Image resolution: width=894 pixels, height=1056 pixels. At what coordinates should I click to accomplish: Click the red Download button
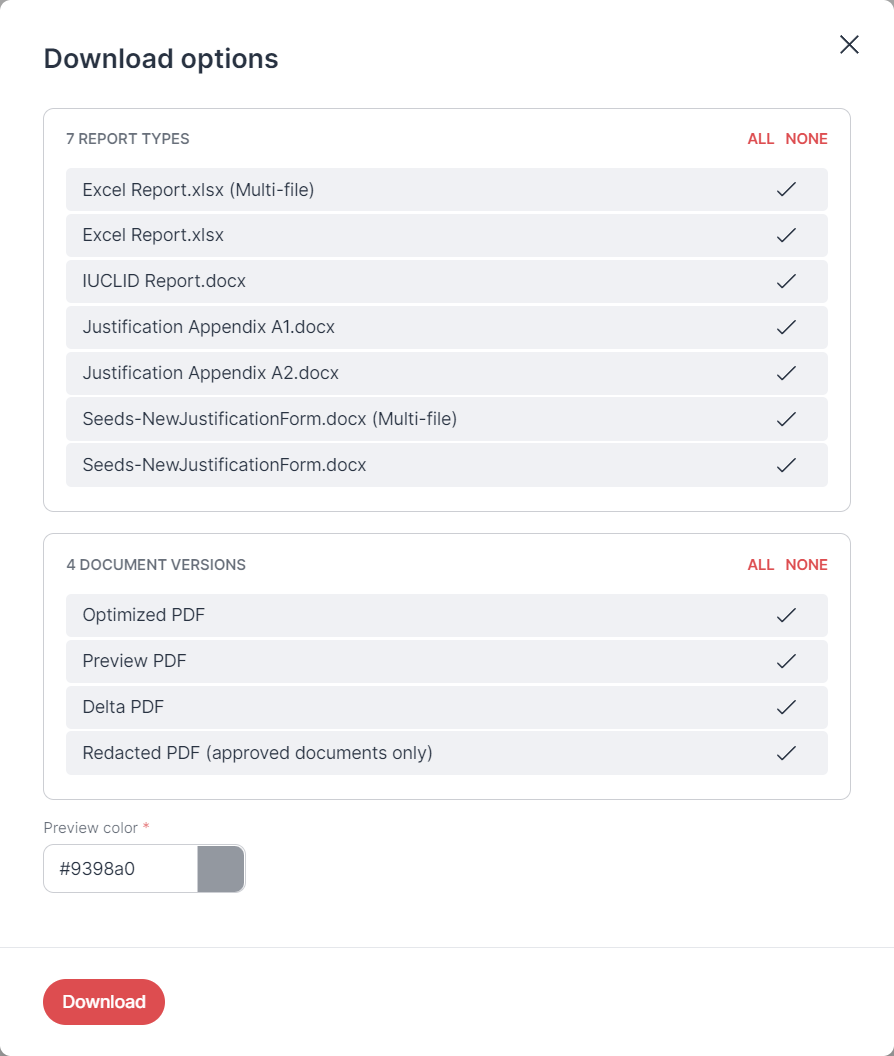104,1001
